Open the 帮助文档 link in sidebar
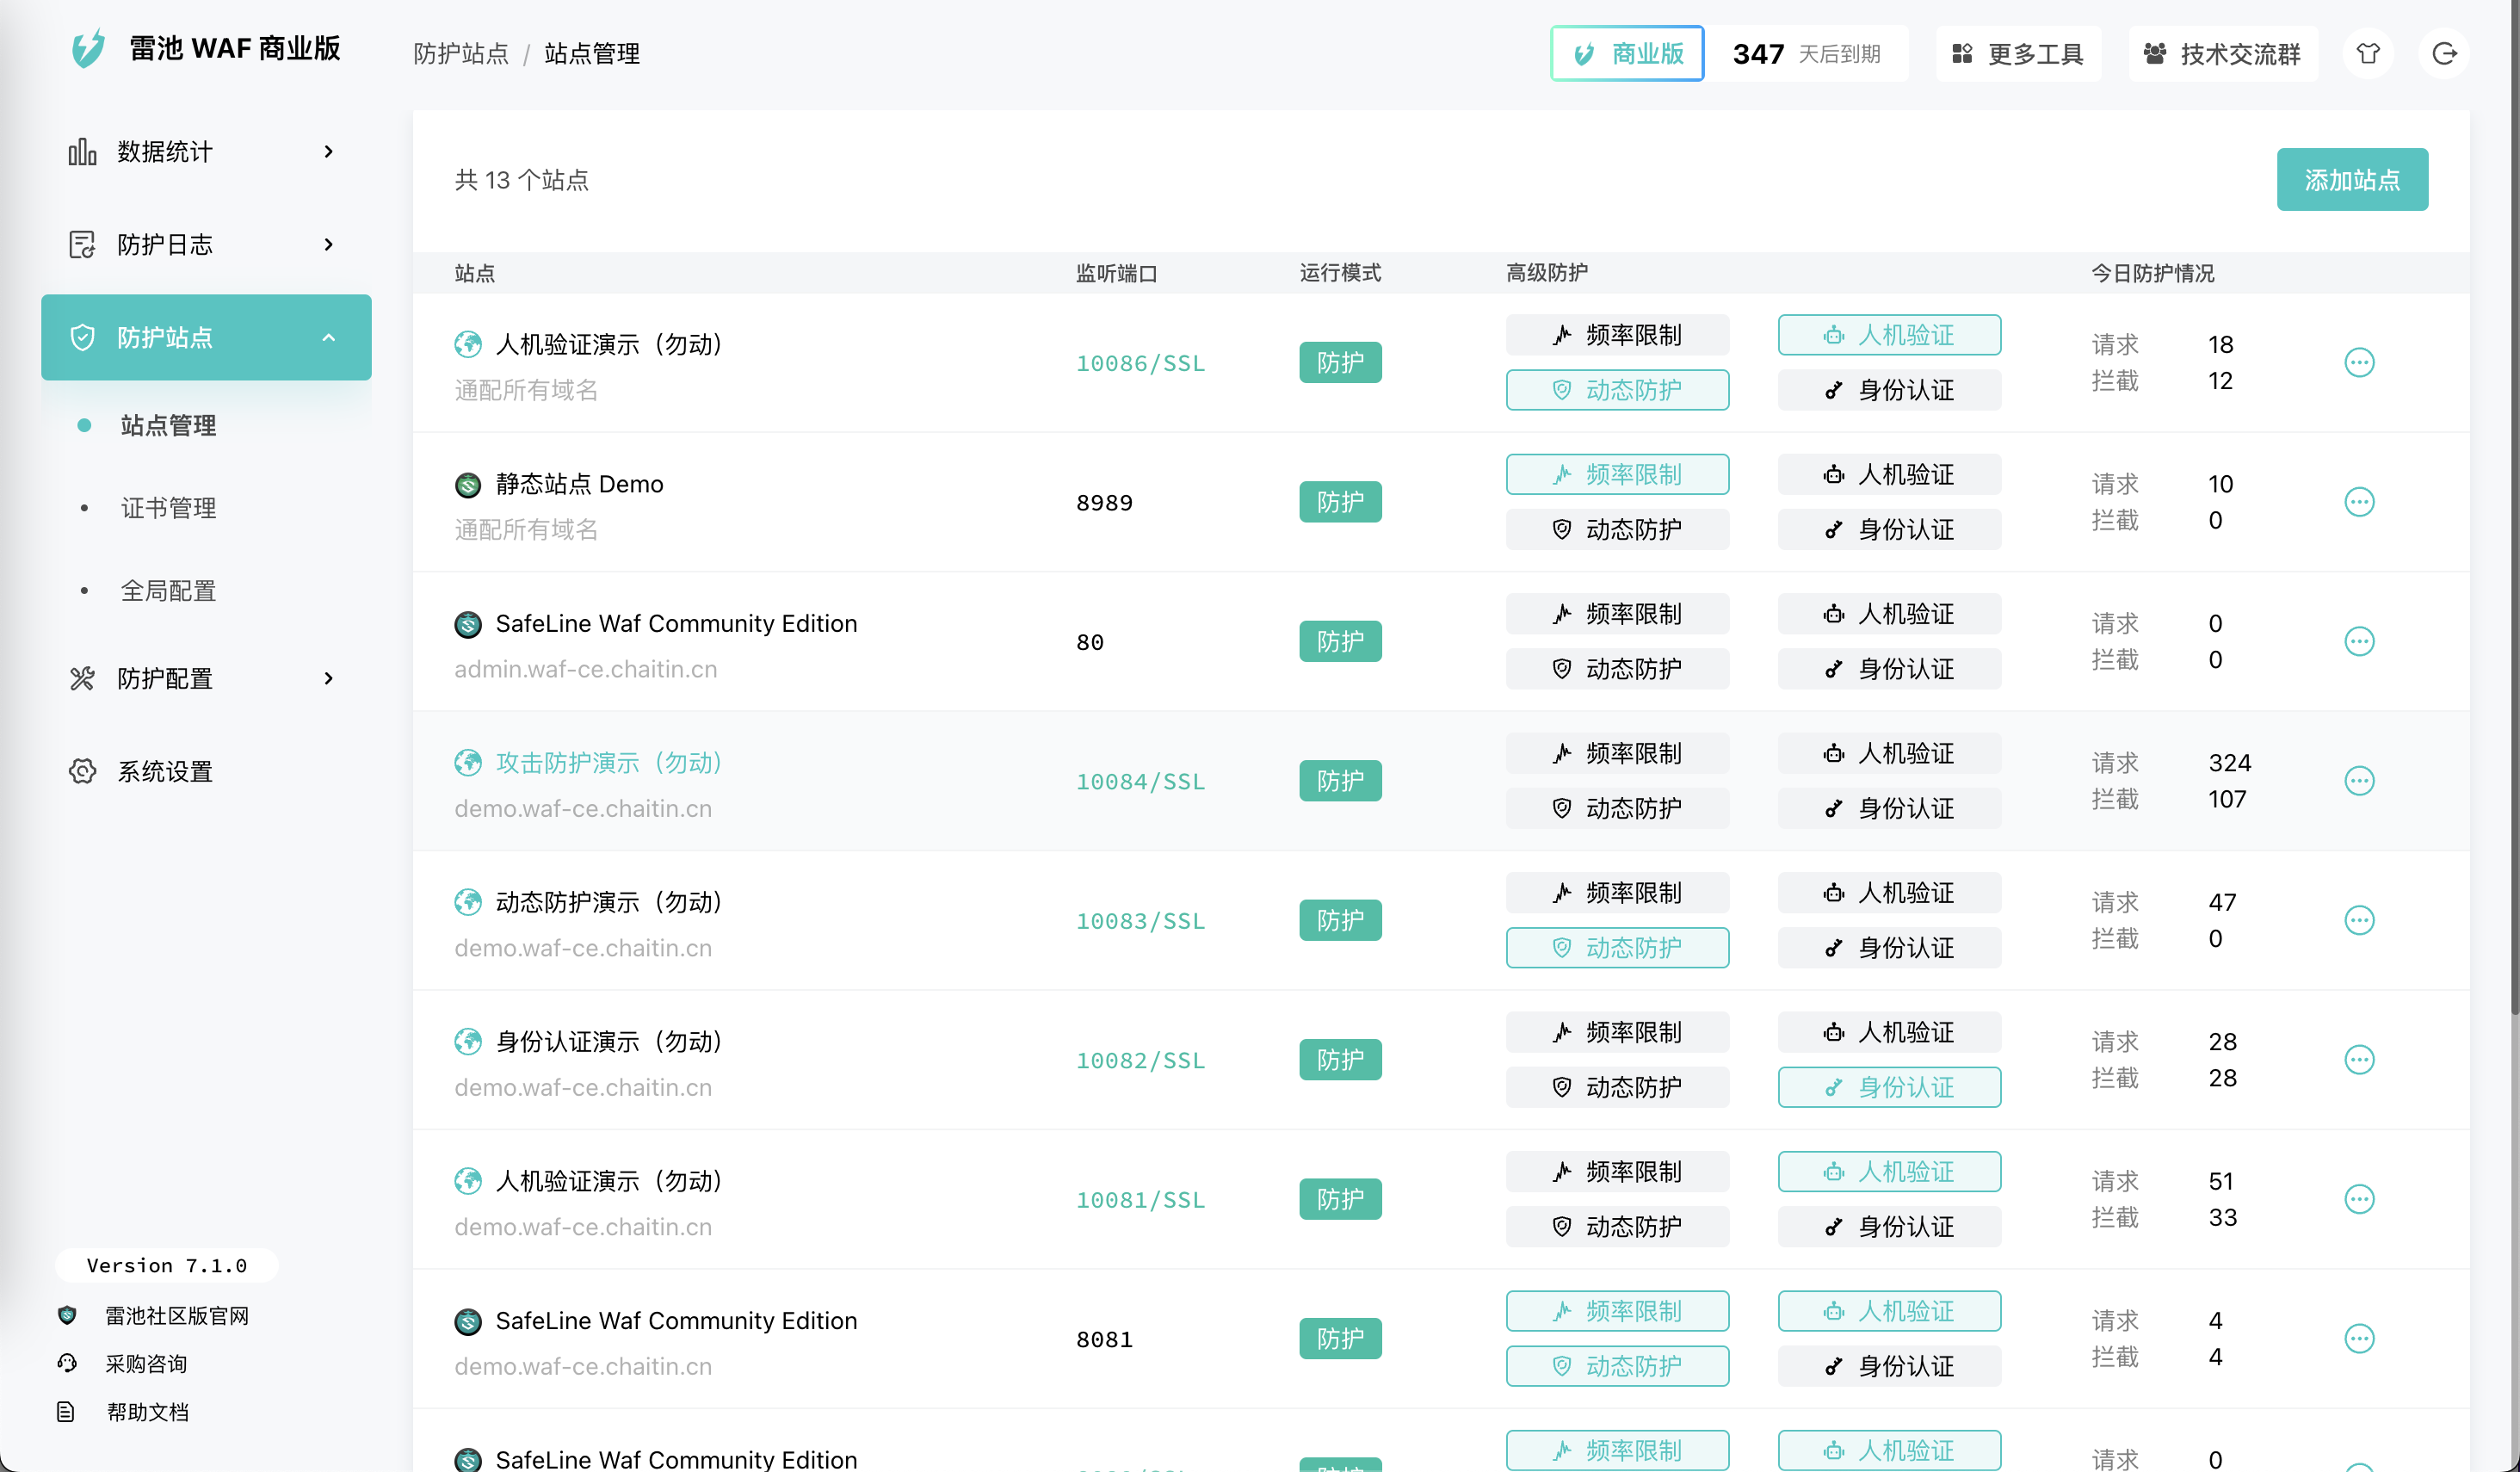 147,1412
